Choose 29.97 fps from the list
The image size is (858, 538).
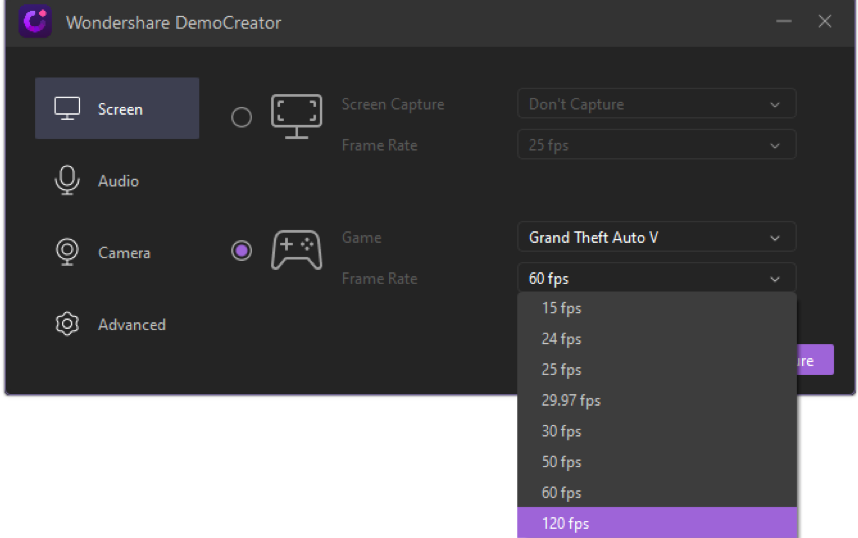coord(657,400)
